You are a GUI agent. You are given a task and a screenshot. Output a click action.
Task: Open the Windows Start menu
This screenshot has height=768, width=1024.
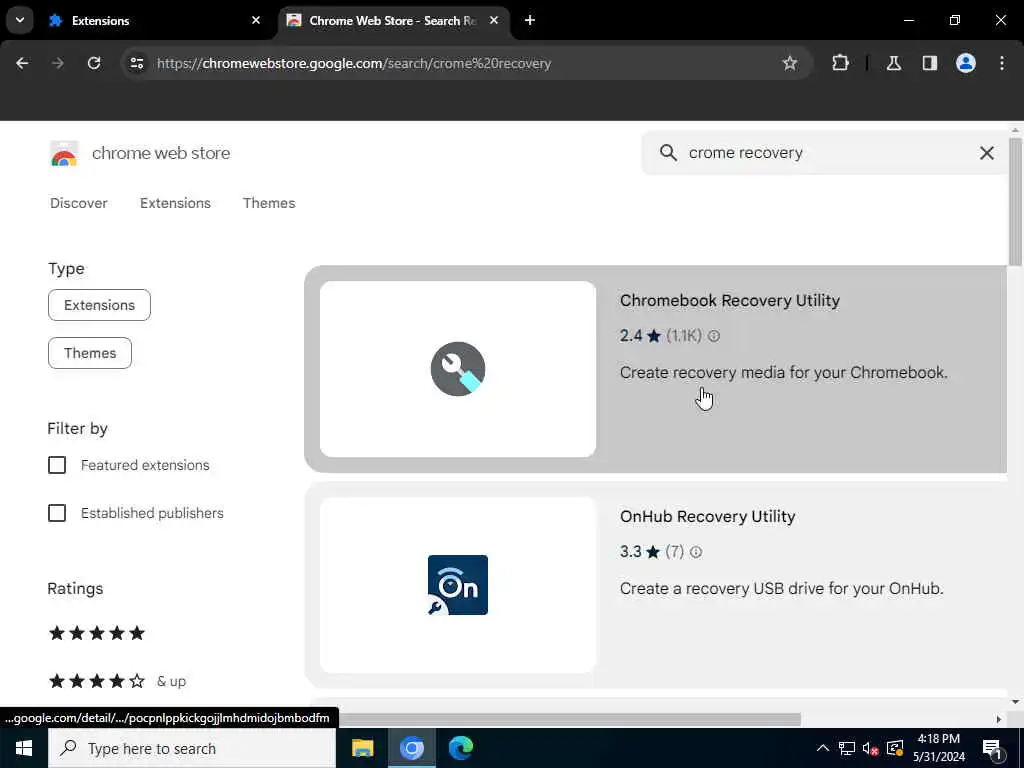[24, 748]
